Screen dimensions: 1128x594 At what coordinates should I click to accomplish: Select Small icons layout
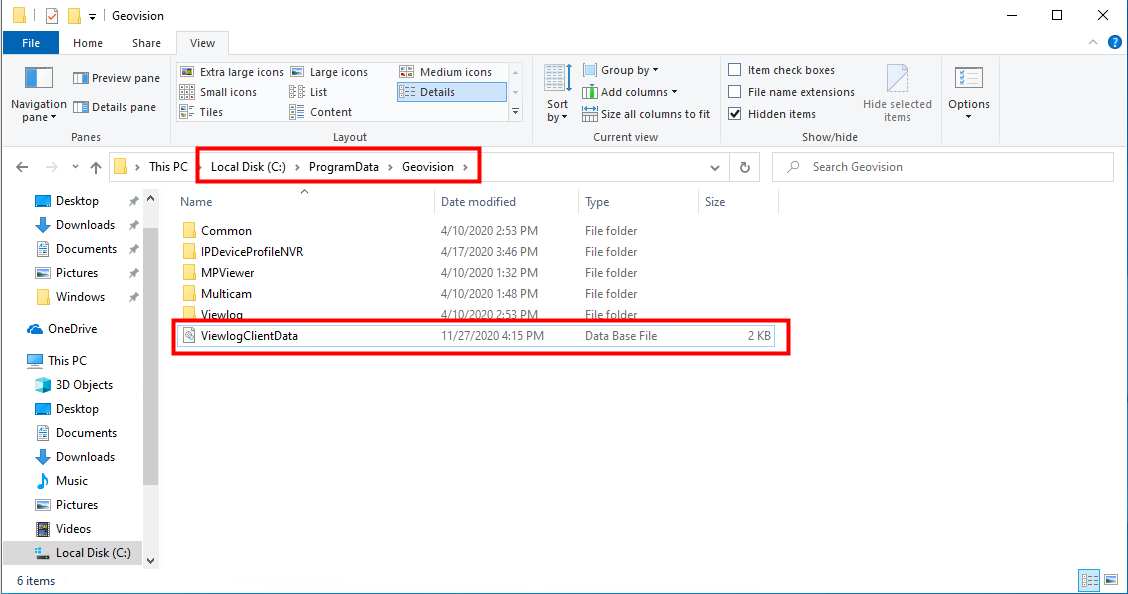tap(218, 92)
